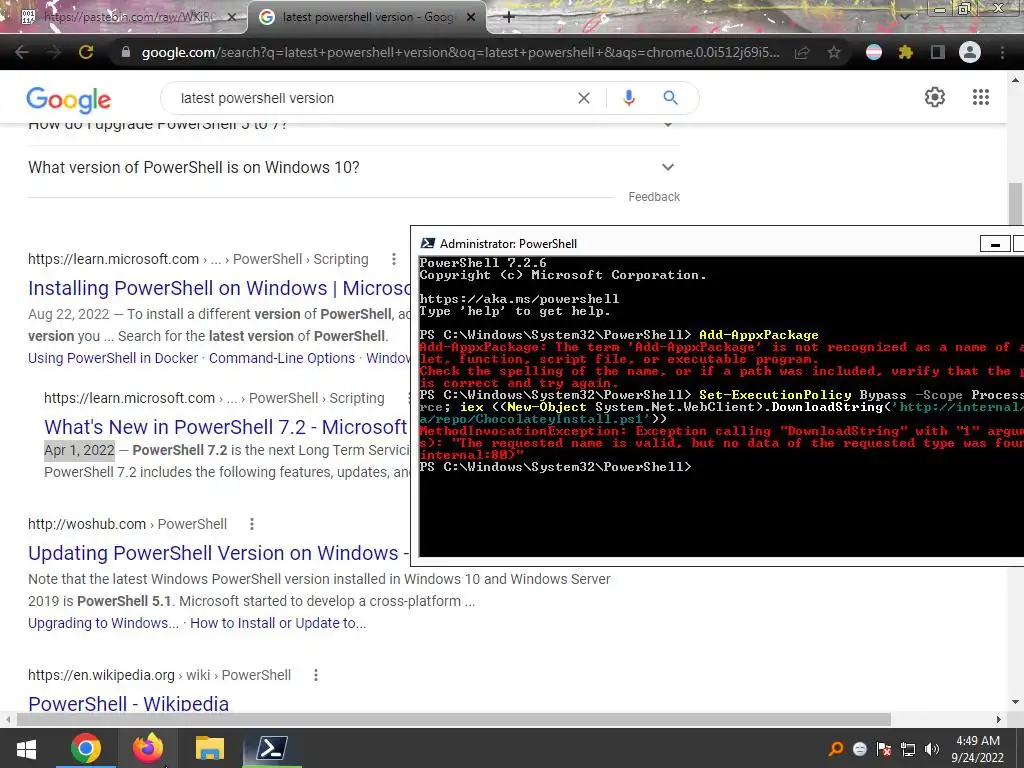Clear the search box with the X
Viewport: 1024px width, 768px height.
(584, 98)
